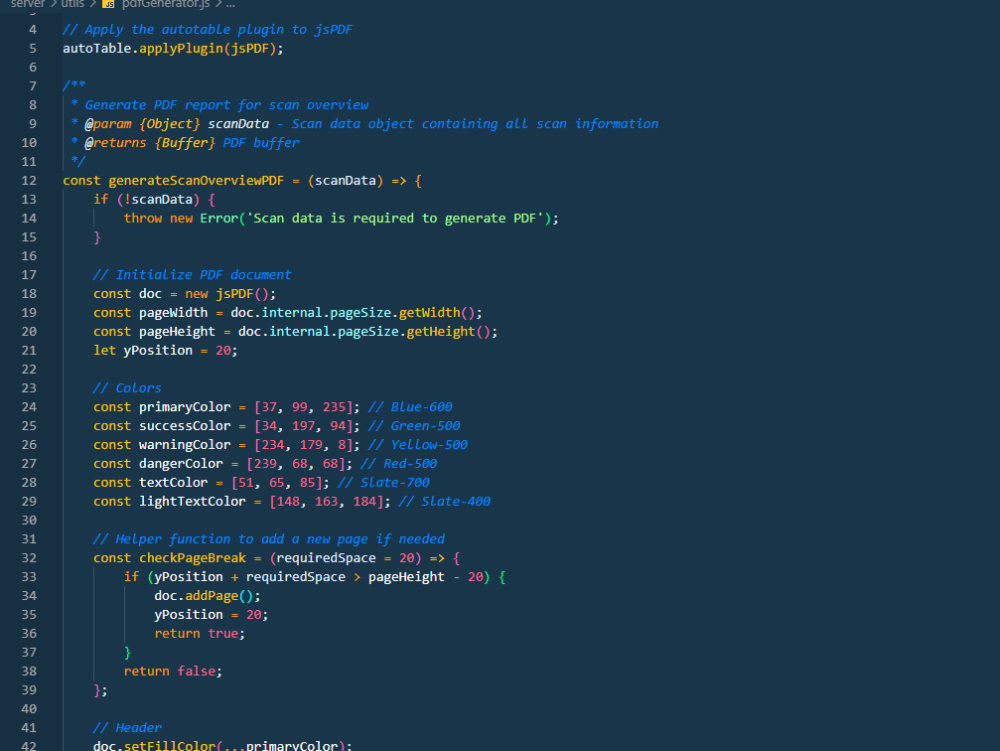
Task: Click 'requiredSpace' parameter on line 32
Action: click(x=327, y=558)
